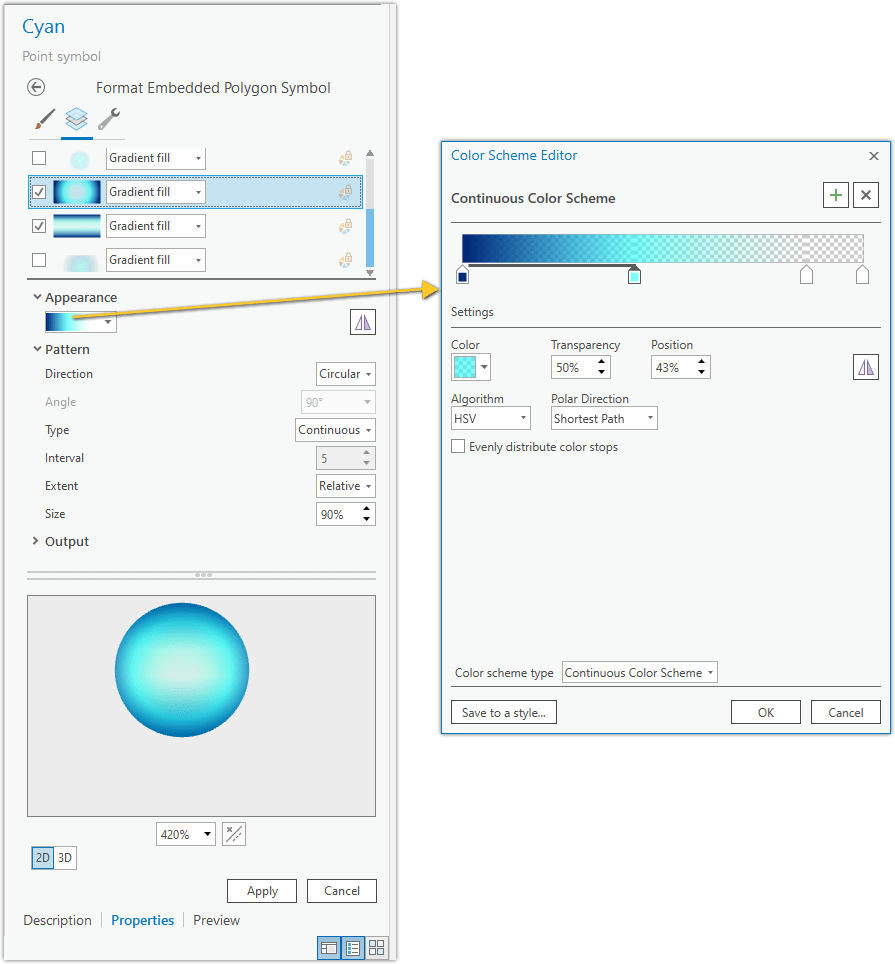The width and height of the screenshot is (895, 964).
Task: Enable first Gradient fill layer checkbox
Action: [x=39, y=158]
